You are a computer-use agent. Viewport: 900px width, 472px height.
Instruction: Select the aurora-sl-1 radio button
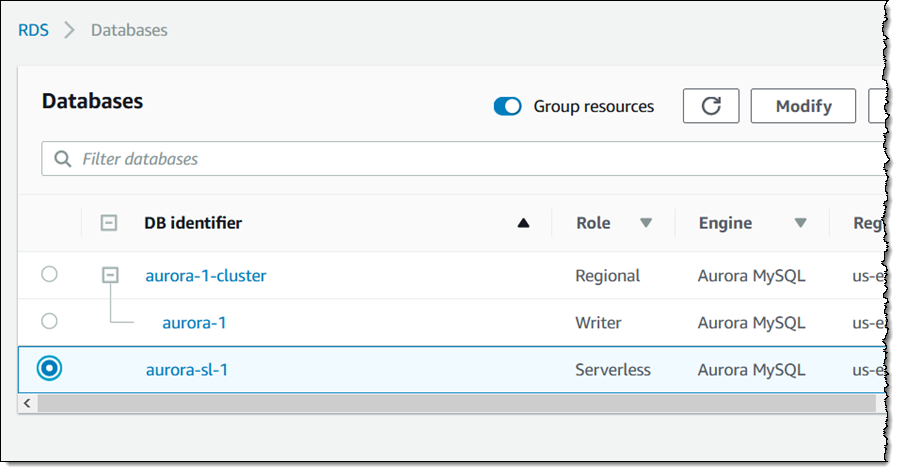pos(49,368)
